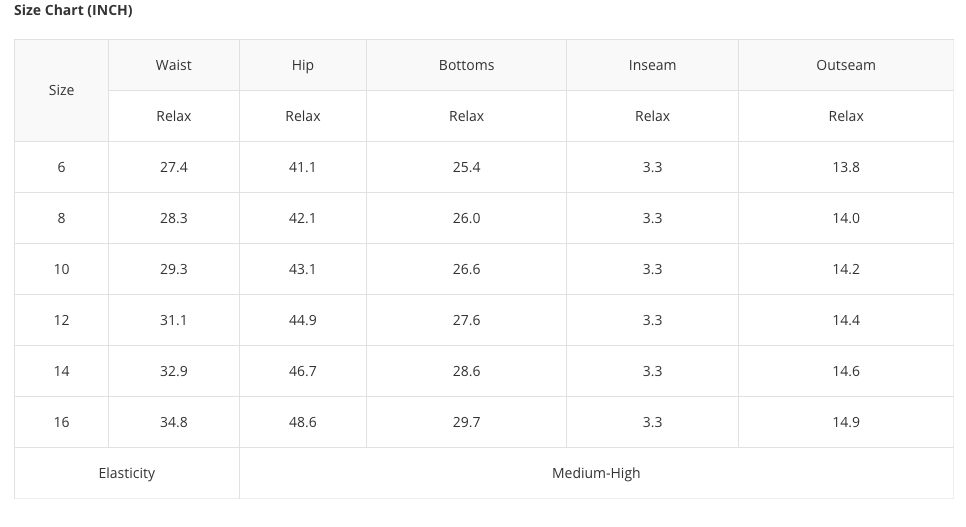Click size 14 inseam value 3.3
Viewport: 966px width, 527px height.
[652, 371]
